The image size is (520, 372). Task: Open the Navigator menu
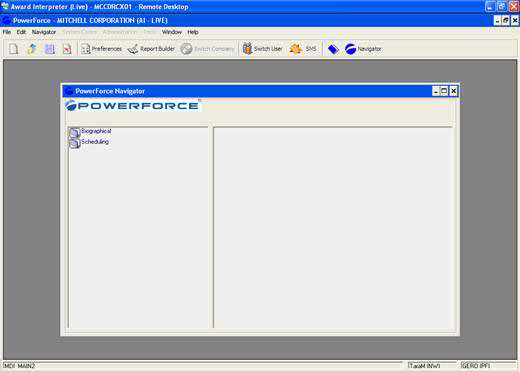[x=44, y=32]
